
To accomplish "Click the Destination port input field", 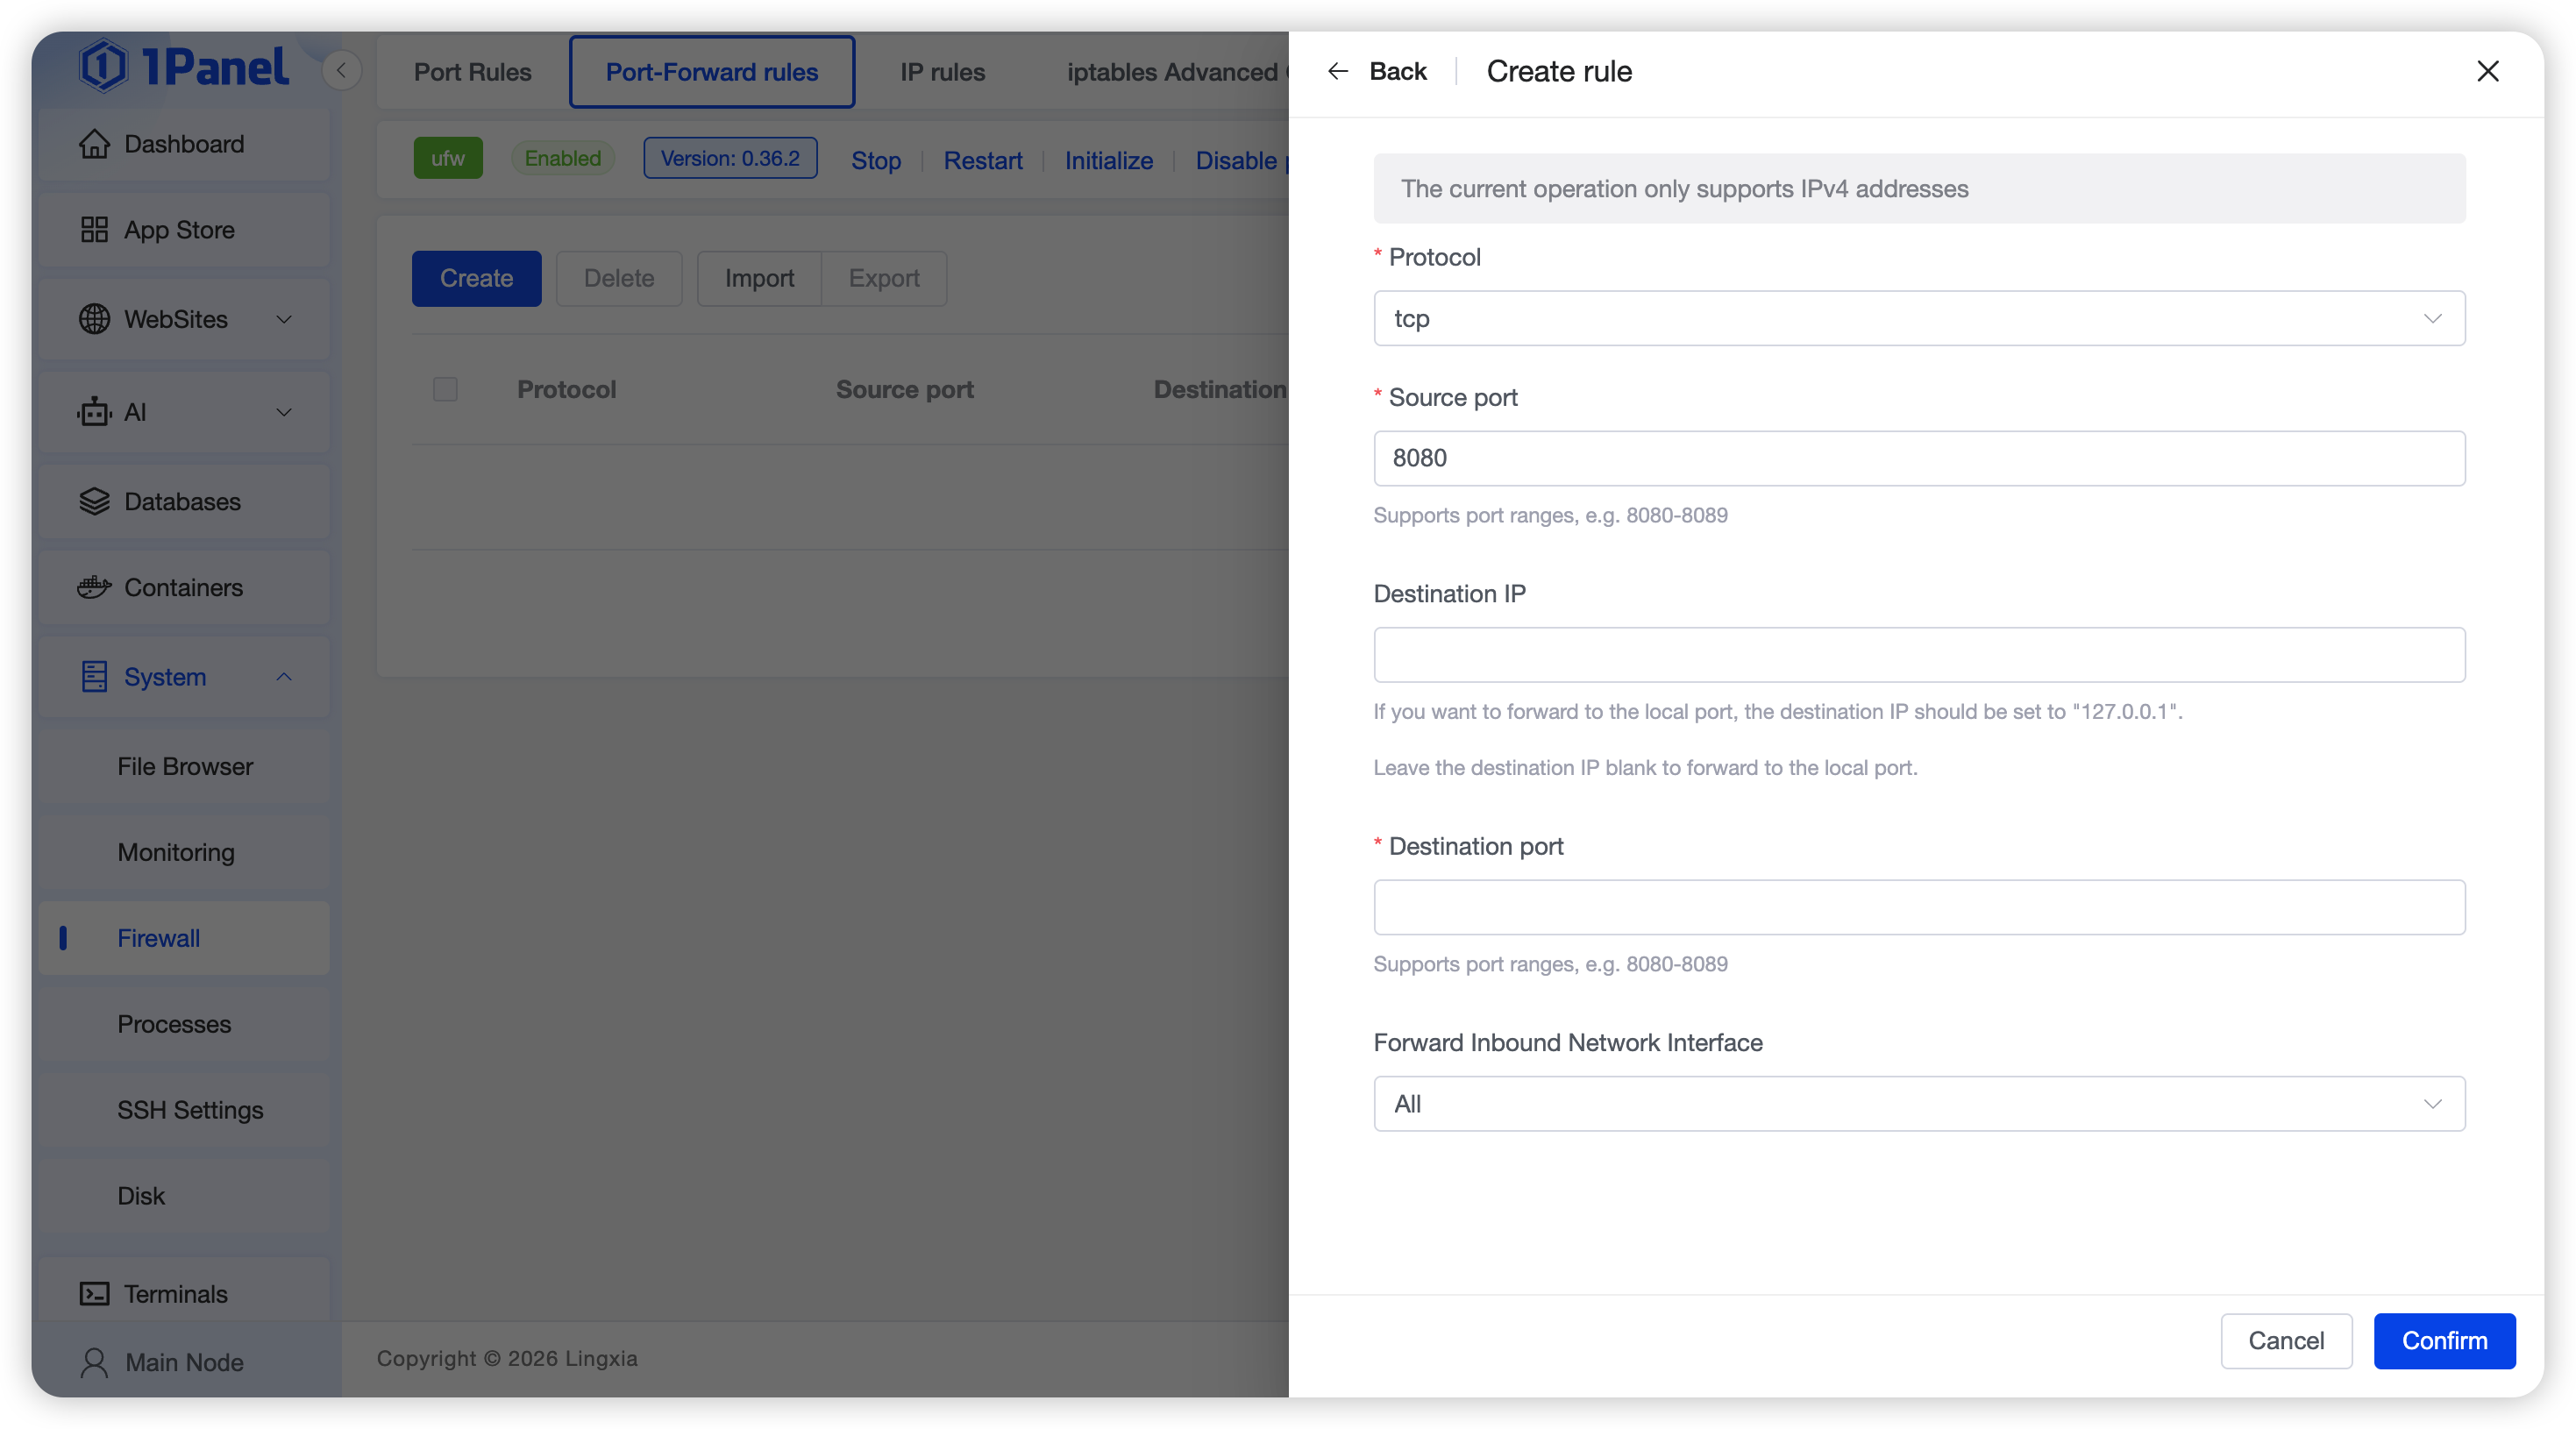I will coord(1918,907).
